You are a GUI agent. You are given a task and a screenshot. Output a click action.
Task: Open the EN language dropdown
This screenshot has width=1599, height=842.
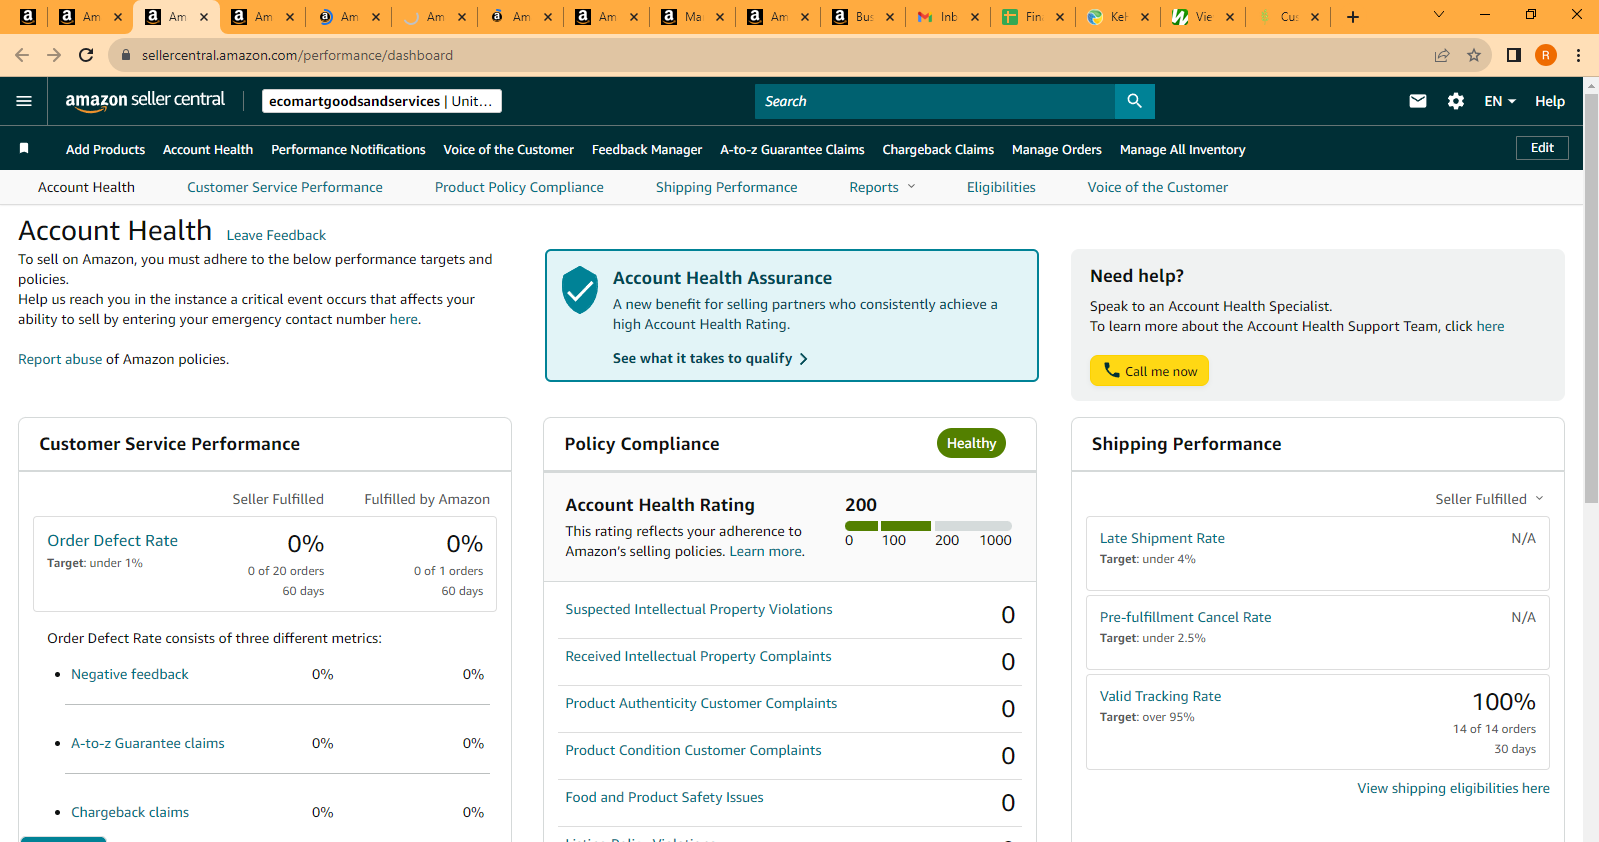pyautogui.click(x=1500, y=101)
